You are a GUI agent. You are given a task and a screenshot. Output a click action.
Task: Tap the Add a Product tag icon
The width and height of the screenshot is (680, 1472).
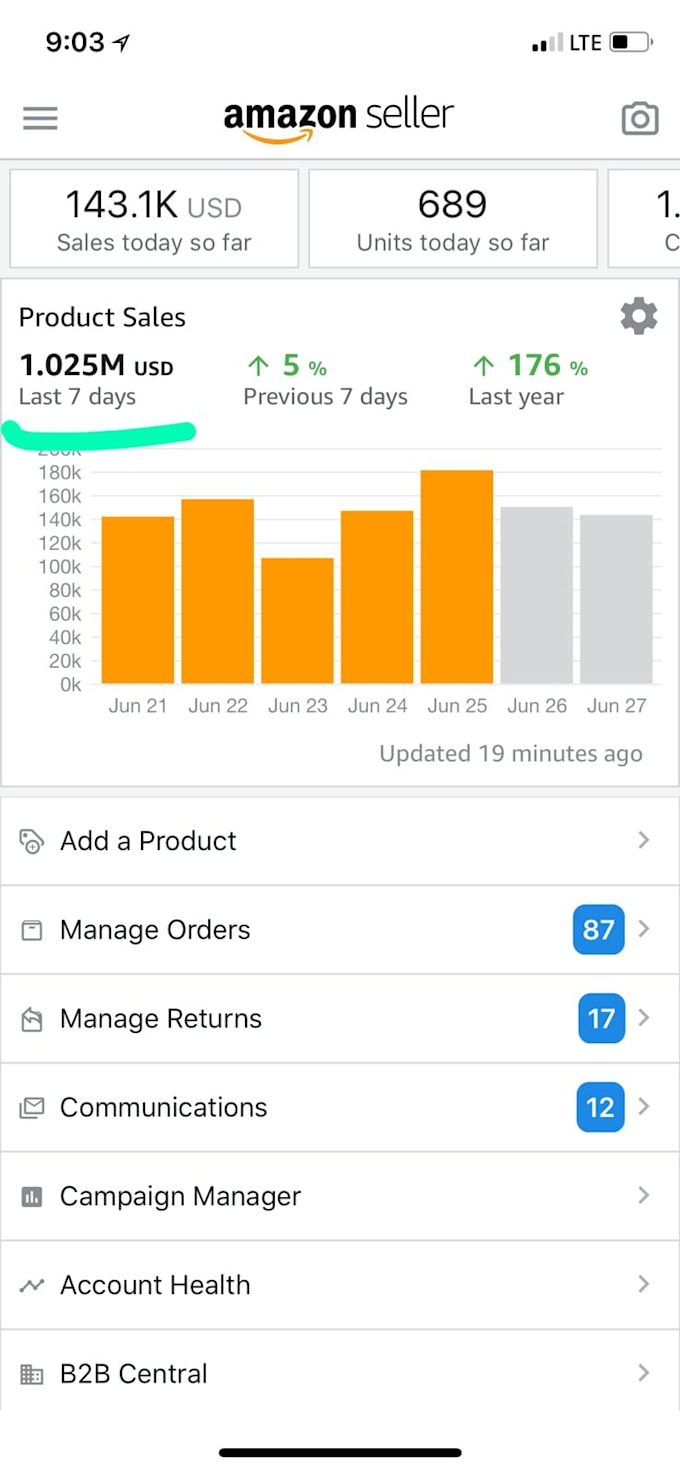click(x=32, y=841)
